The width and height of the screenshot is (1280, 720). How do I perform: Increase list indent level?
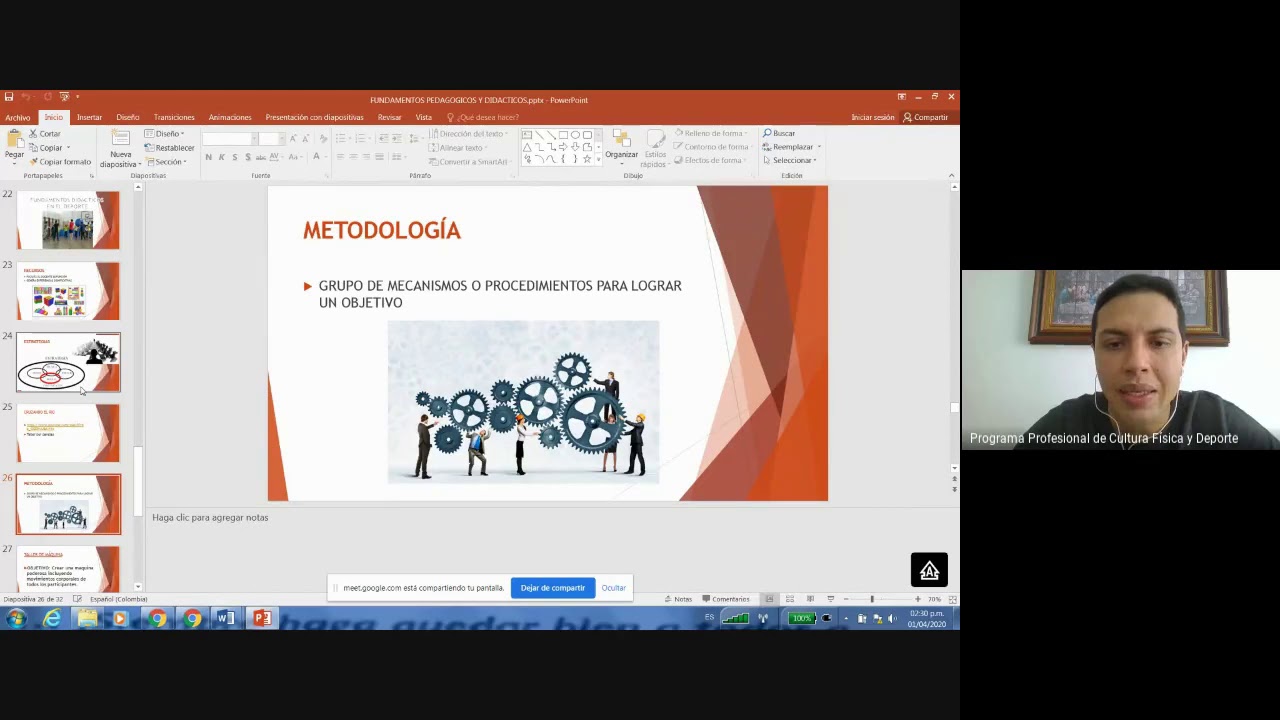point(397,138)
